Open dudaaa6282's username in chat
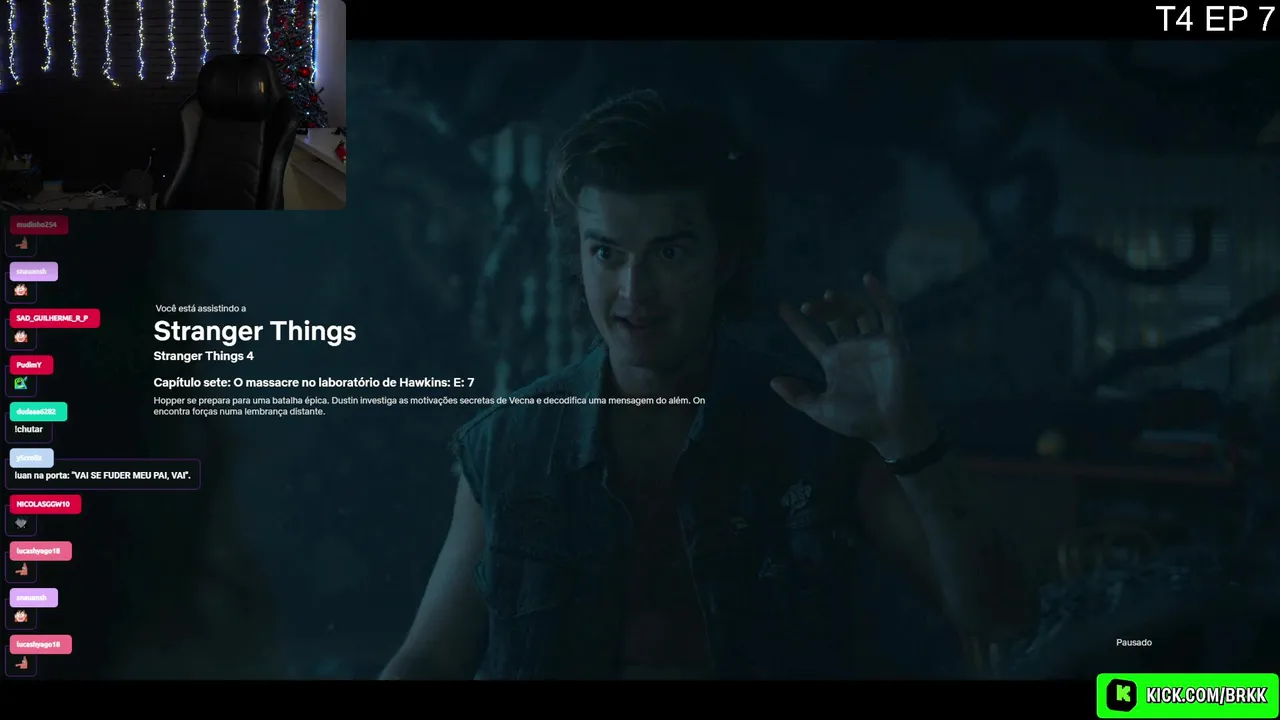This screenshot has height=720, width=1280. [39, 411]
